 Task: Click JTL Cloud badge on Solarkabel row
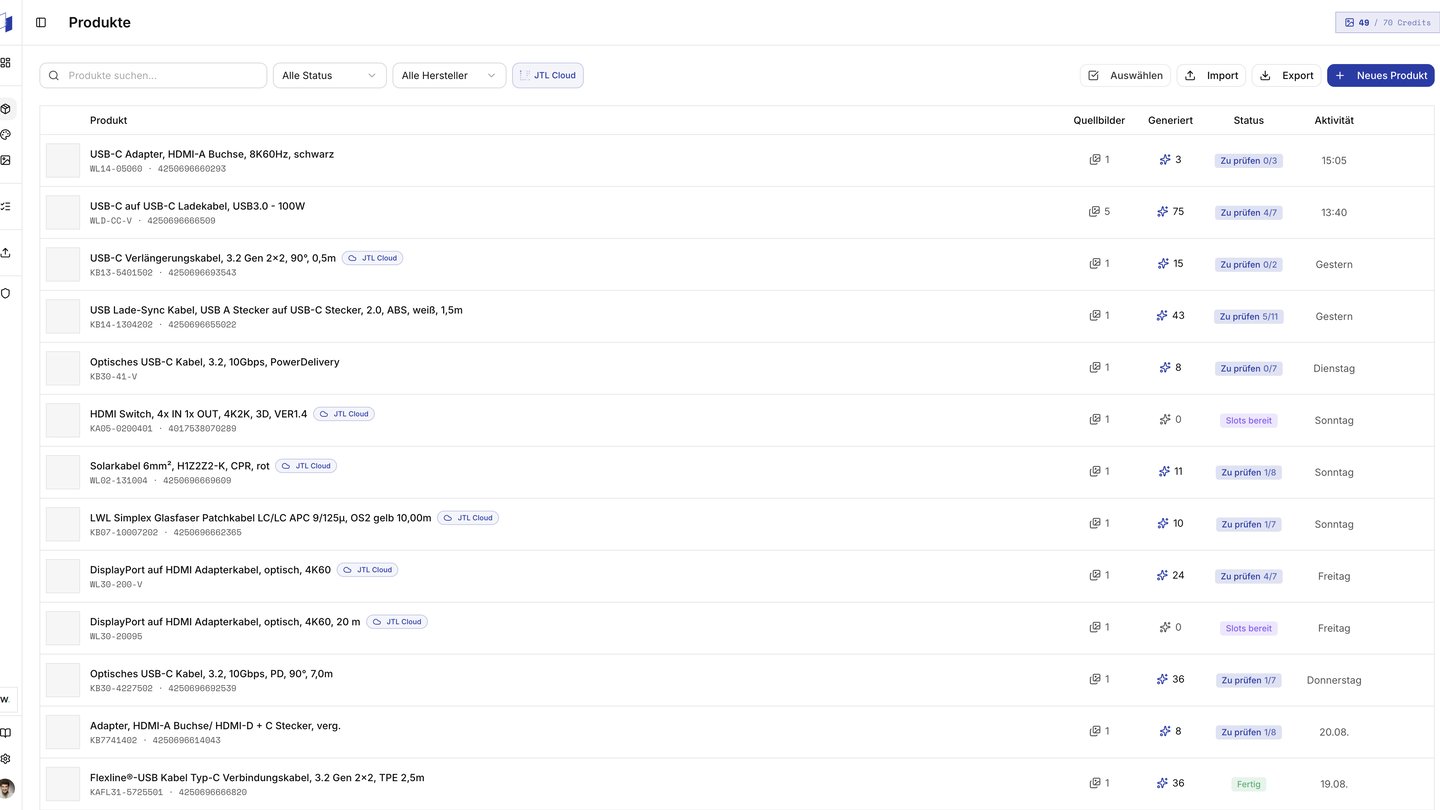coord(306,466)
